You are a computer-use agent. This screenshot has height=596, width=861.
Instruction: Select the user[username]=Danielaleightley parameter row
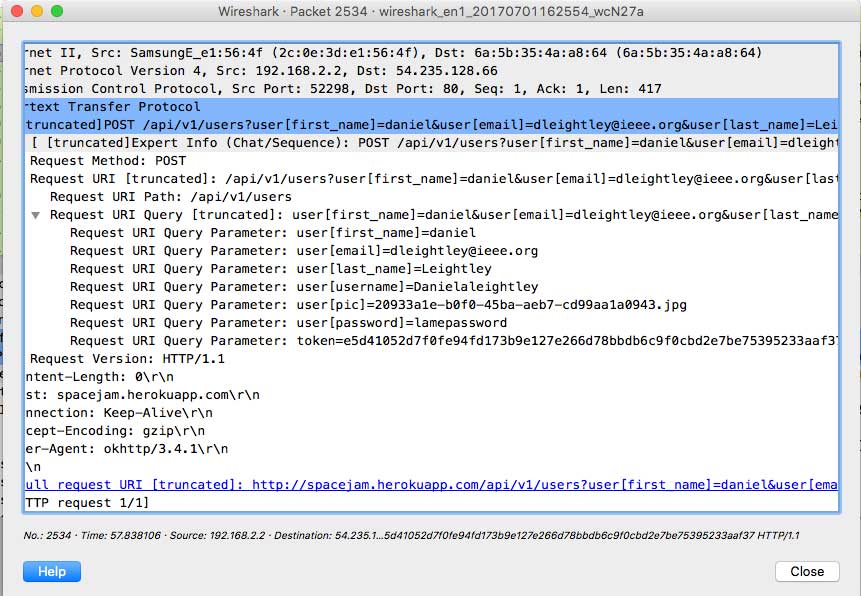point(432,287)
